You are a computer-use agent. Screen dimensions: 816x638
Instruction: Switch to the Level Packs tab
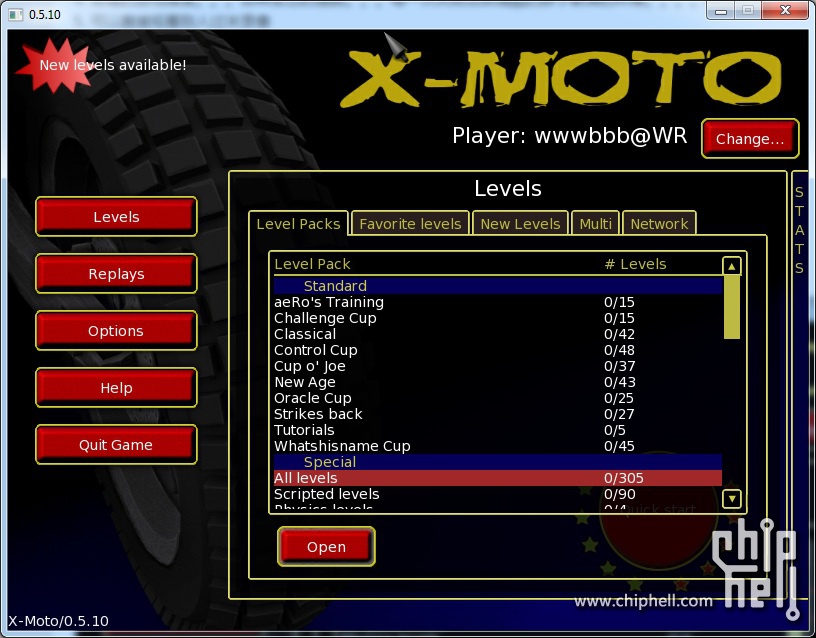coord(298,224)
